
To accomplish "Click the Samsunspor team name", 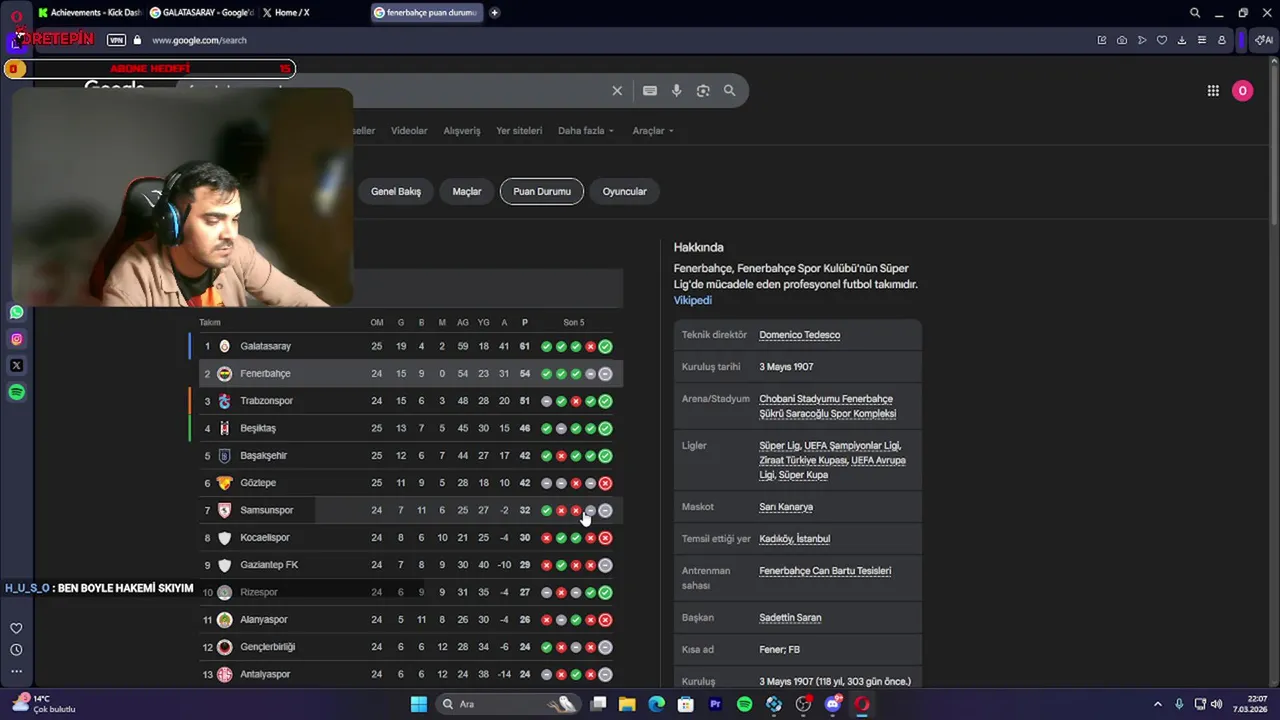I will [267, 510].
